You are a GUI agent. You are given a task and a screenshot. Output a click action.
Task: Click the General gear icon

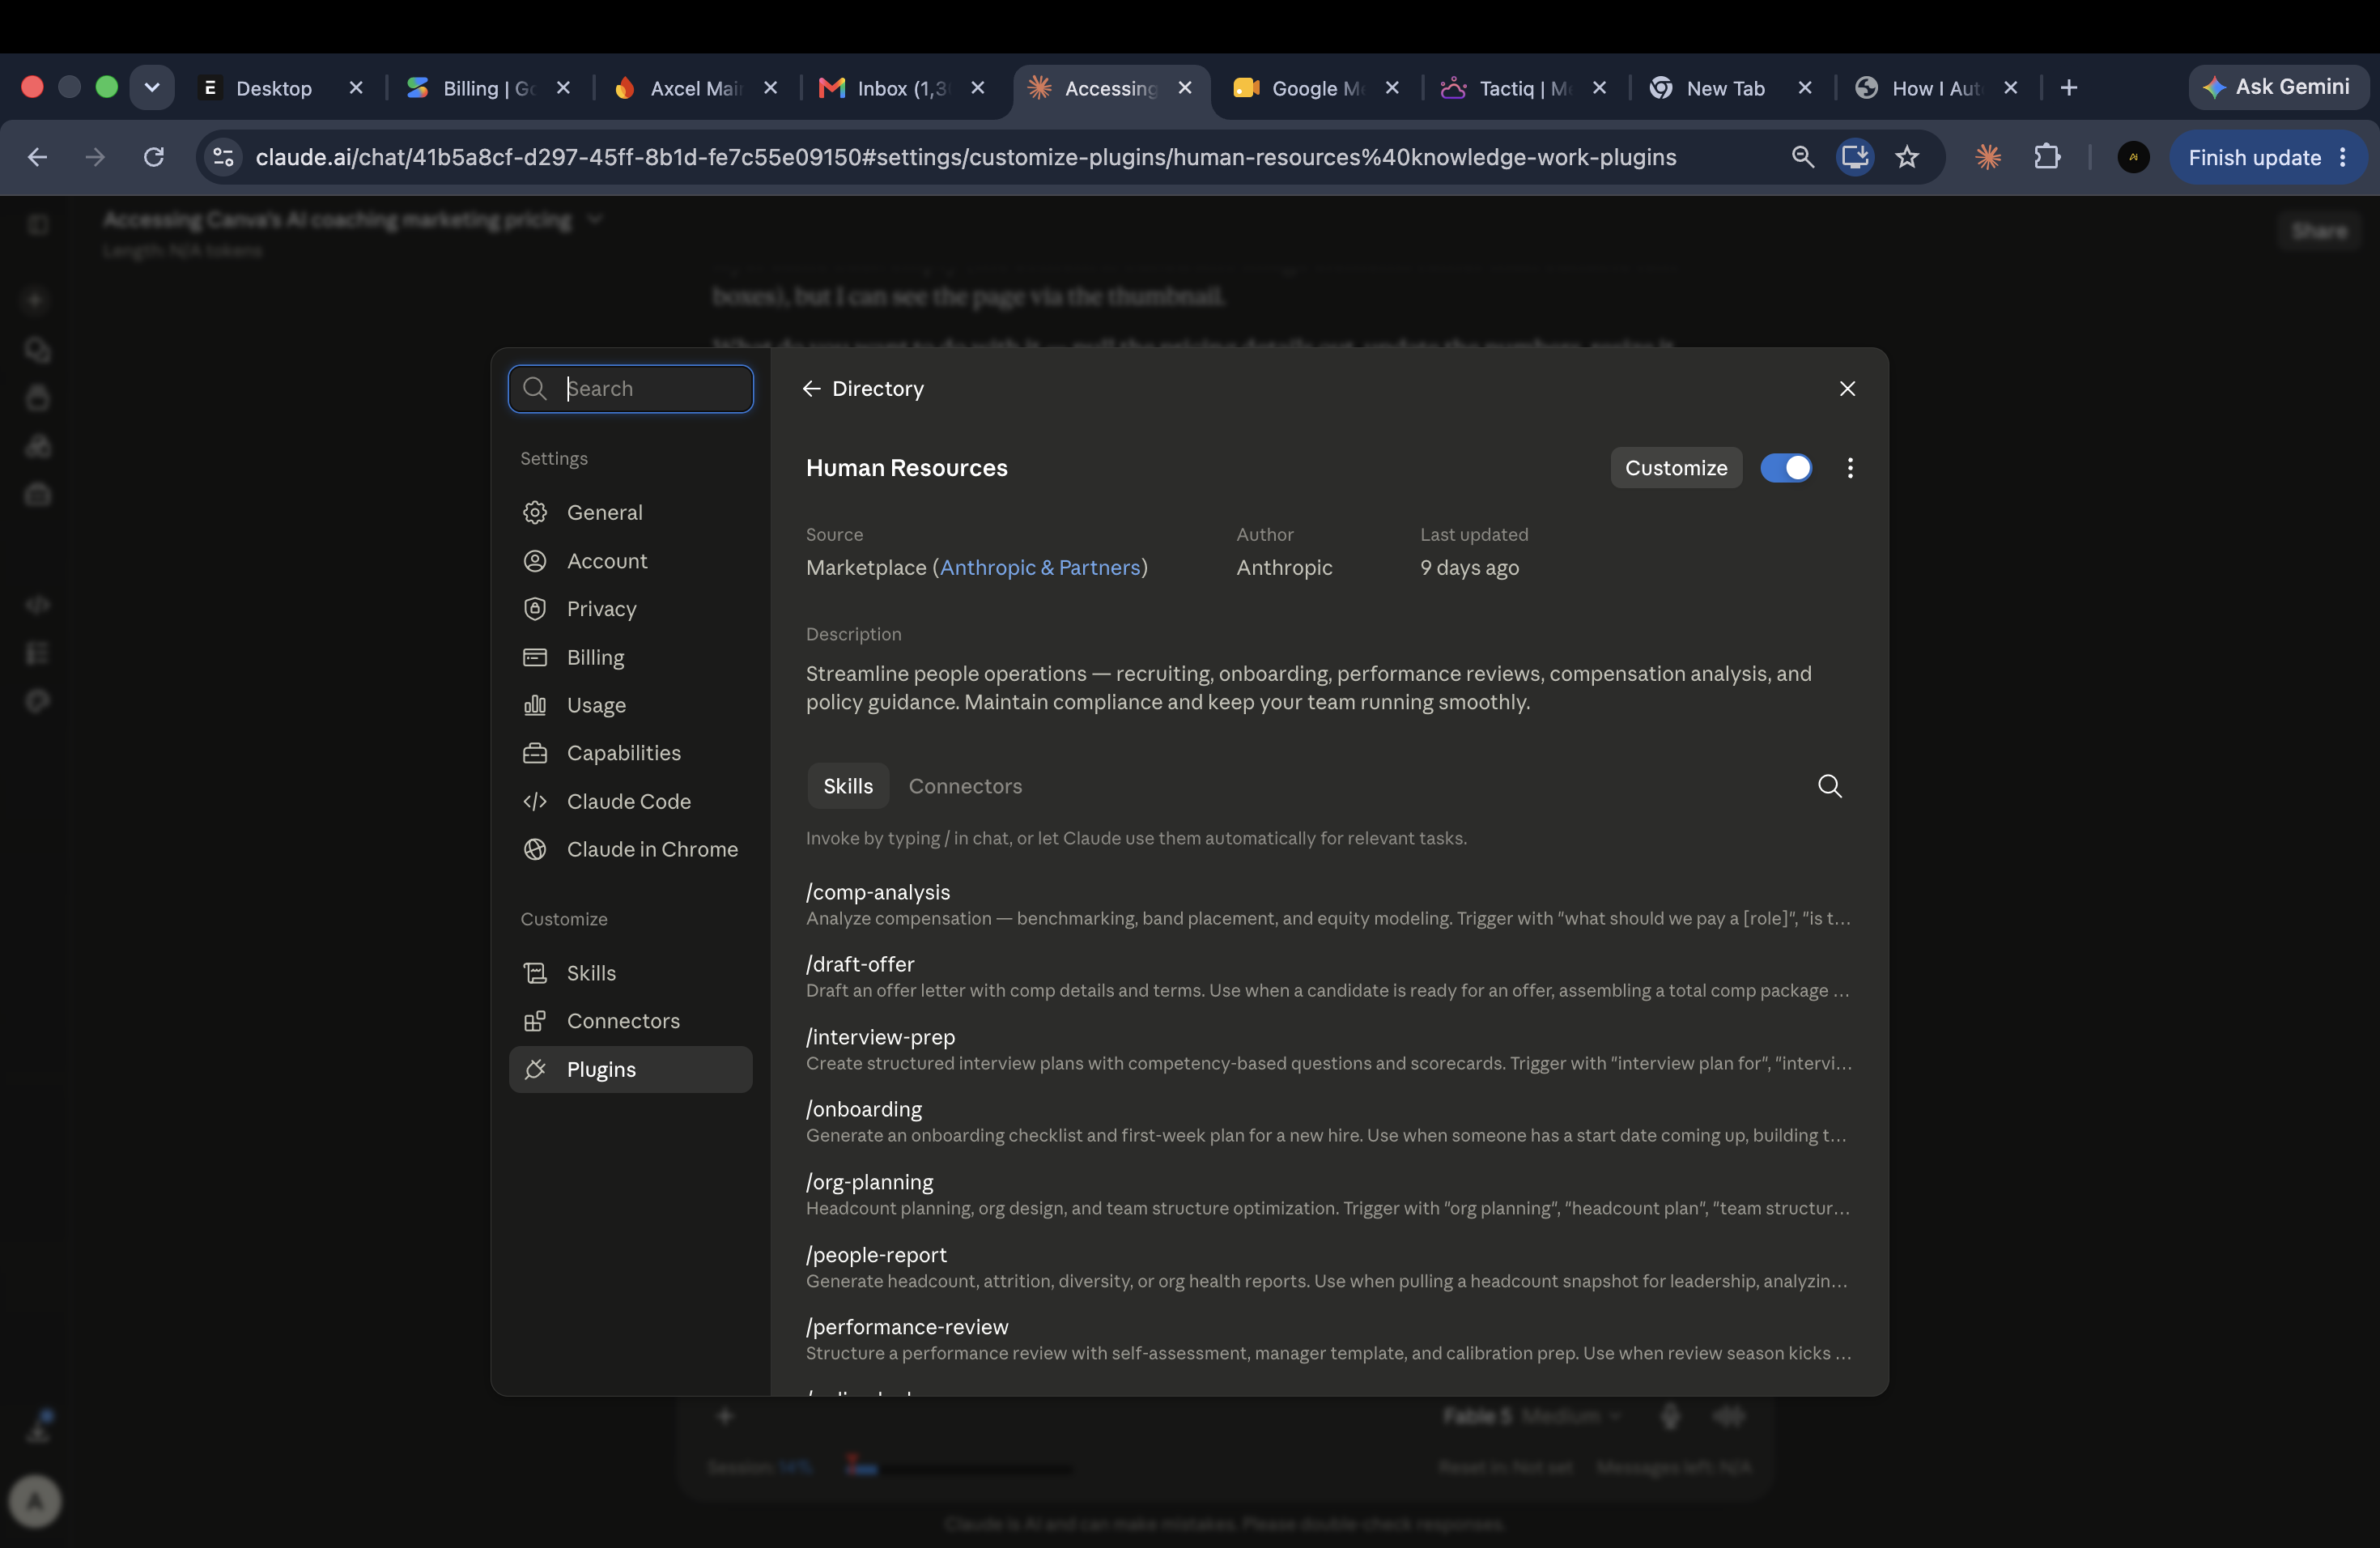pyautogui.click(x=535, y=512)
